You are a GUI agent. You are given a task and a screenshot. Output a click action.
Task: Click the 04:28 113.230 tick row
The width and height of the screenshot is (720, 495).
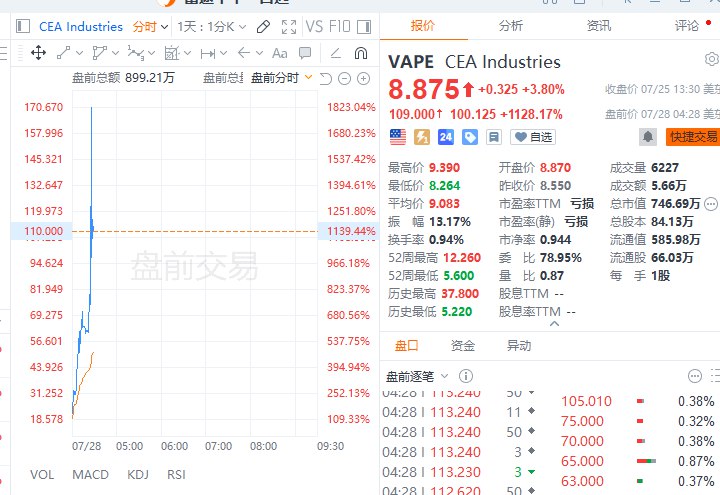tap(459, 472)
